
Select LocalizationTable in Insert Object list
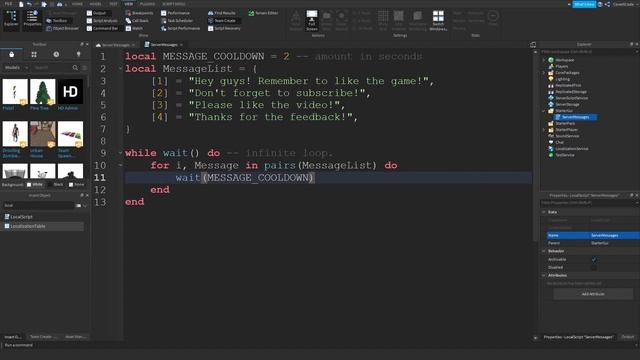[43, 226]
